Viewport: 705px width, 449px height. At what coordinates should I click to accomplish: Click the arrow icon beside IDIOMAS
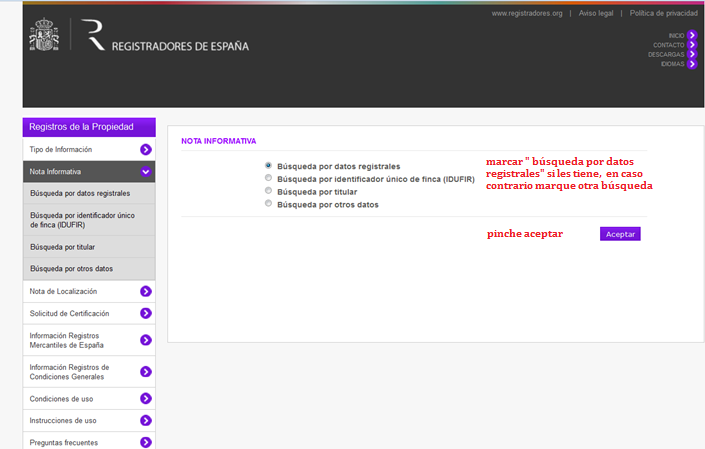[692, 64]
